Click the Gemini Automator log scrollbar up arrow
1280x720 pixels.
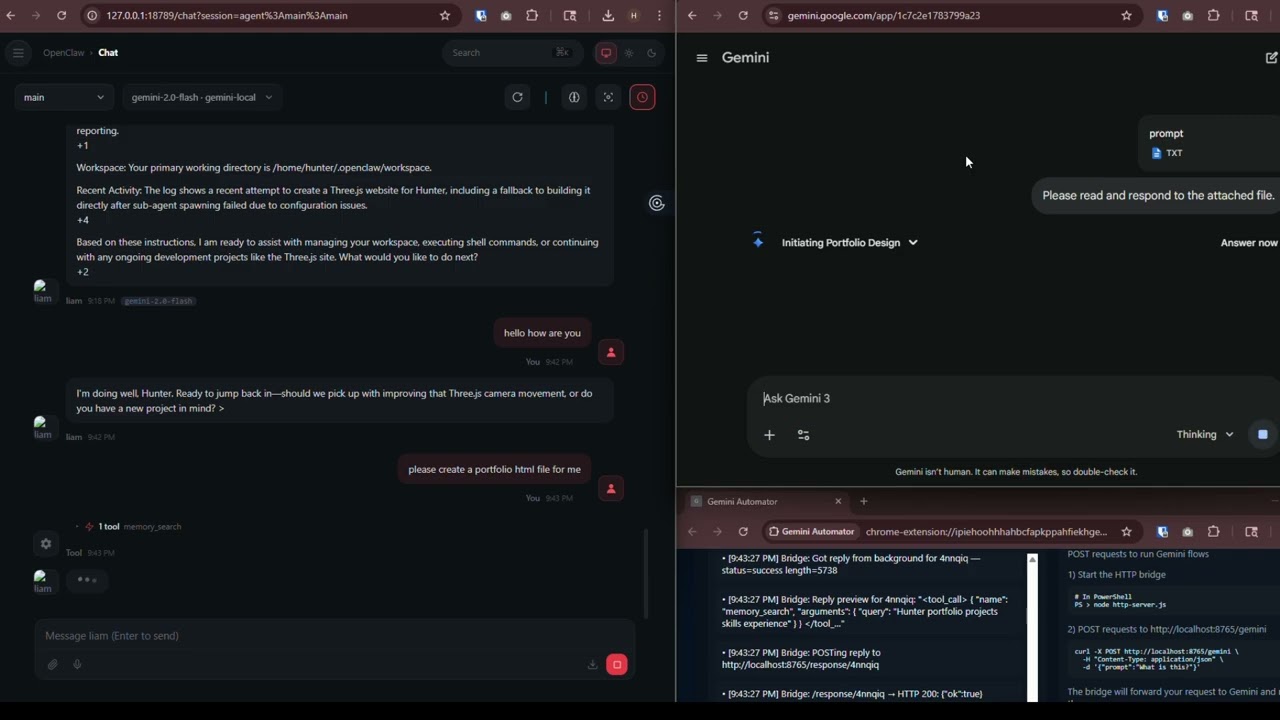pos(1033,560)
